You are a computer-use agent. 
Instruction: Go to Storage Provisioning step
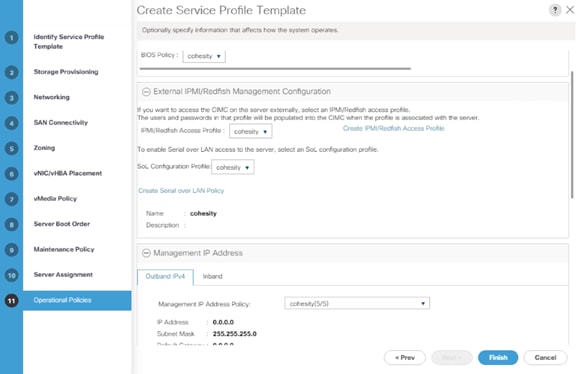click(x=66, y=72)
